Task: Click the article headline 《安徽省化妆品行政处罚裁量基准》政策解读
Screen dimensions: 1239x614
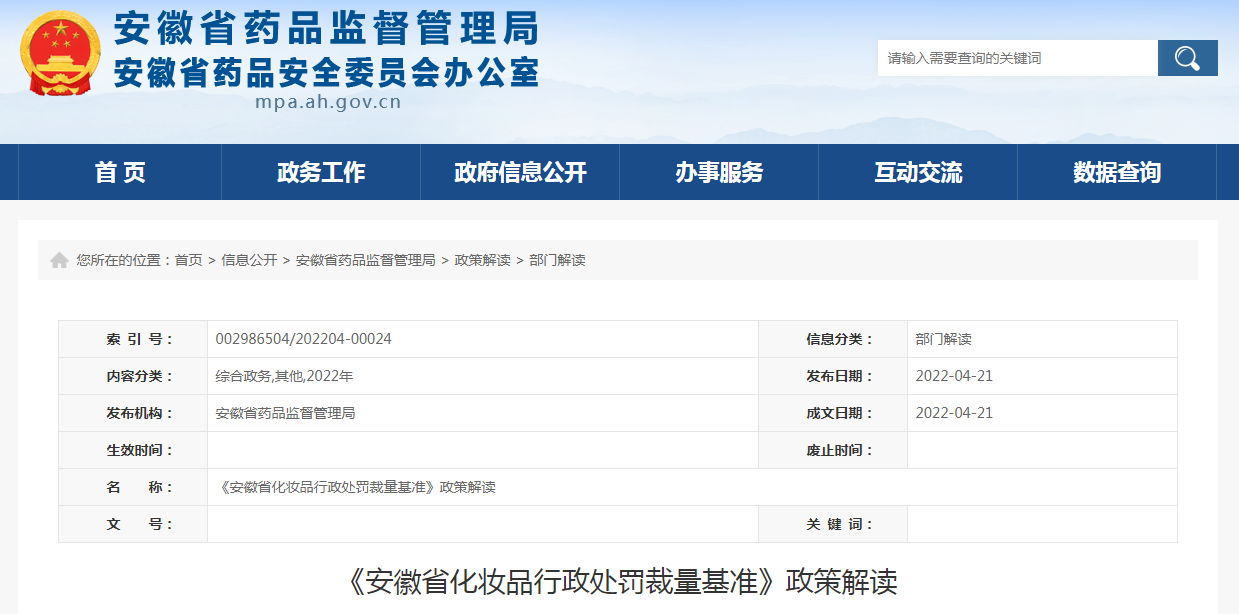Action: coord(619,582)
